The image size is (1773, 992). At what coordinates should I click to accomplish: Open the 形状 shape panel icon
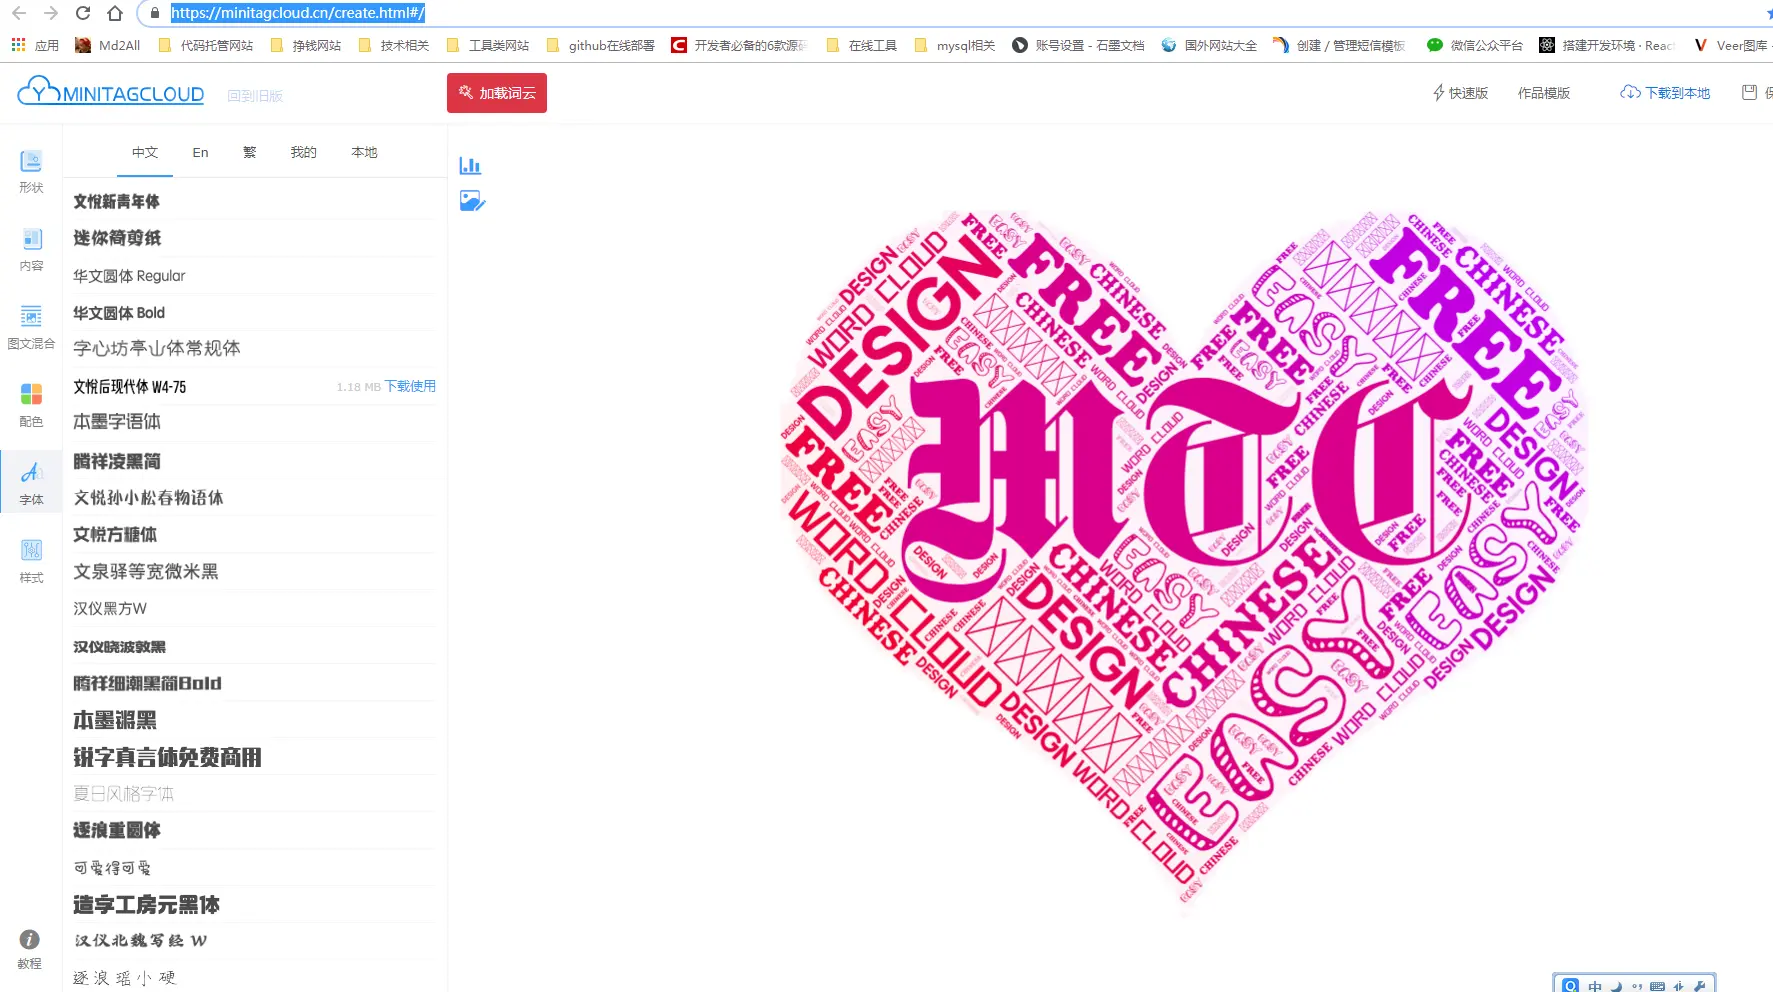[x=31, y=172]
